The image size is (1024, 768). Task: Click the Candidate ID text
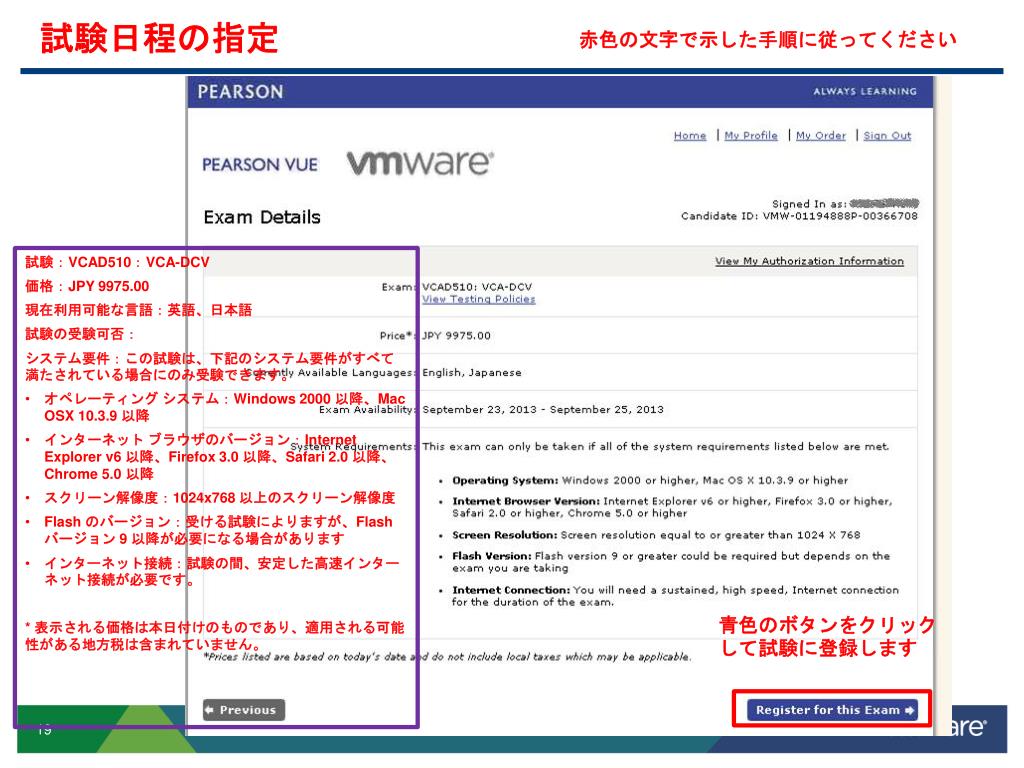click(x=799, y=216)
